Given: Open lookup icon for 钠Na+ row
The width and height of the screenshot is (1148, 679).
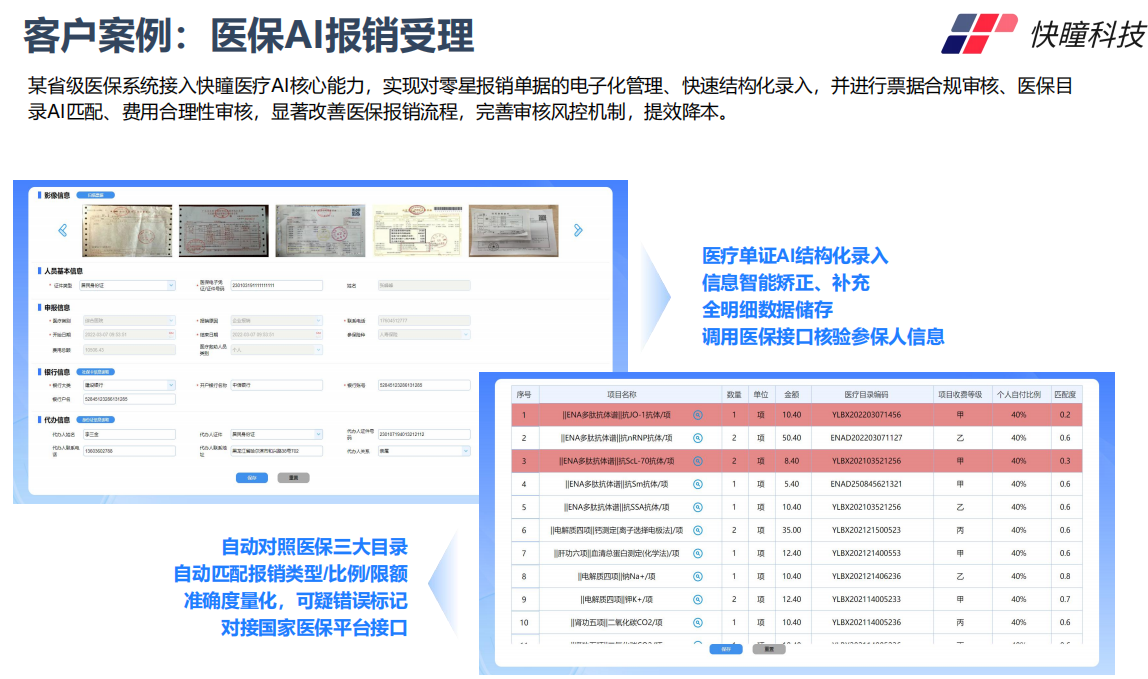Looking at the screenshot, I should (x=698, y=576).
